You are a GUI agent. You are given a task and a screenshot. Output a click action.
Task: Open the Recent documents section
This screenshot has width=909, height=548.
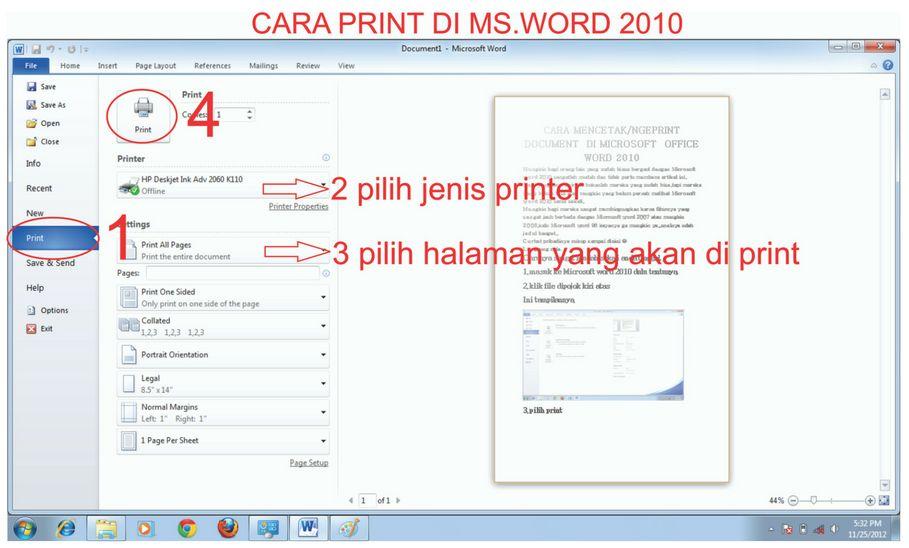click(39, 188)
